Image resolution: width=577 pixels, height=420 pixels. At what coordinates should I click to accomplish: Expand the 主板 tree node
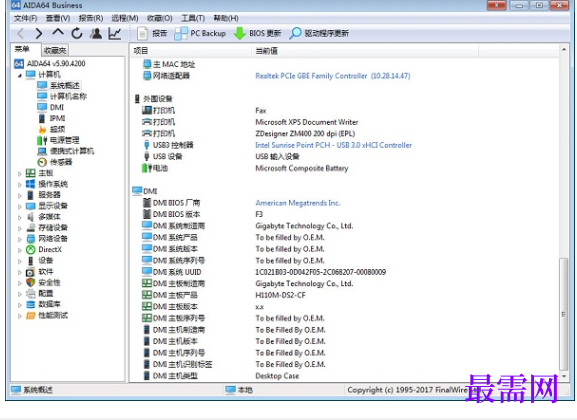(x=20, y=173)
